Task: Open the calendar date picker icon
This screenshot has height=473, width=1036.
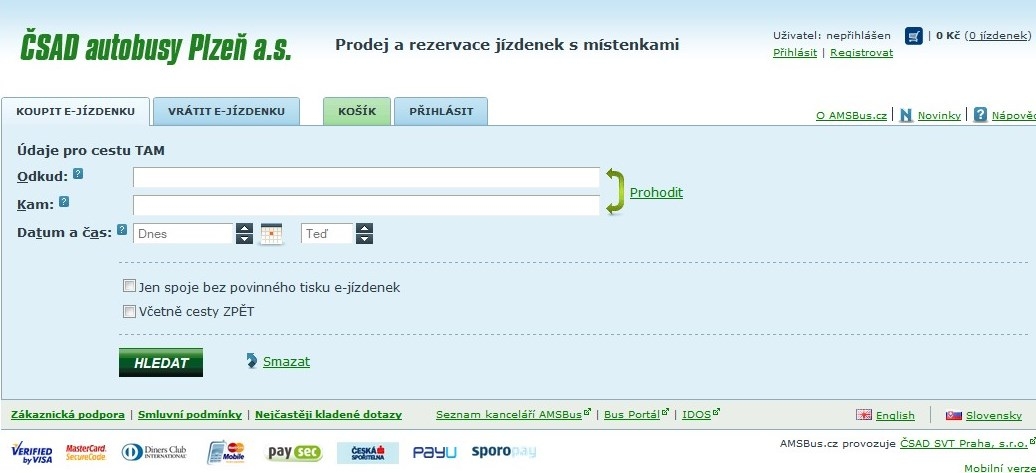Action: [x=271, y=234]
